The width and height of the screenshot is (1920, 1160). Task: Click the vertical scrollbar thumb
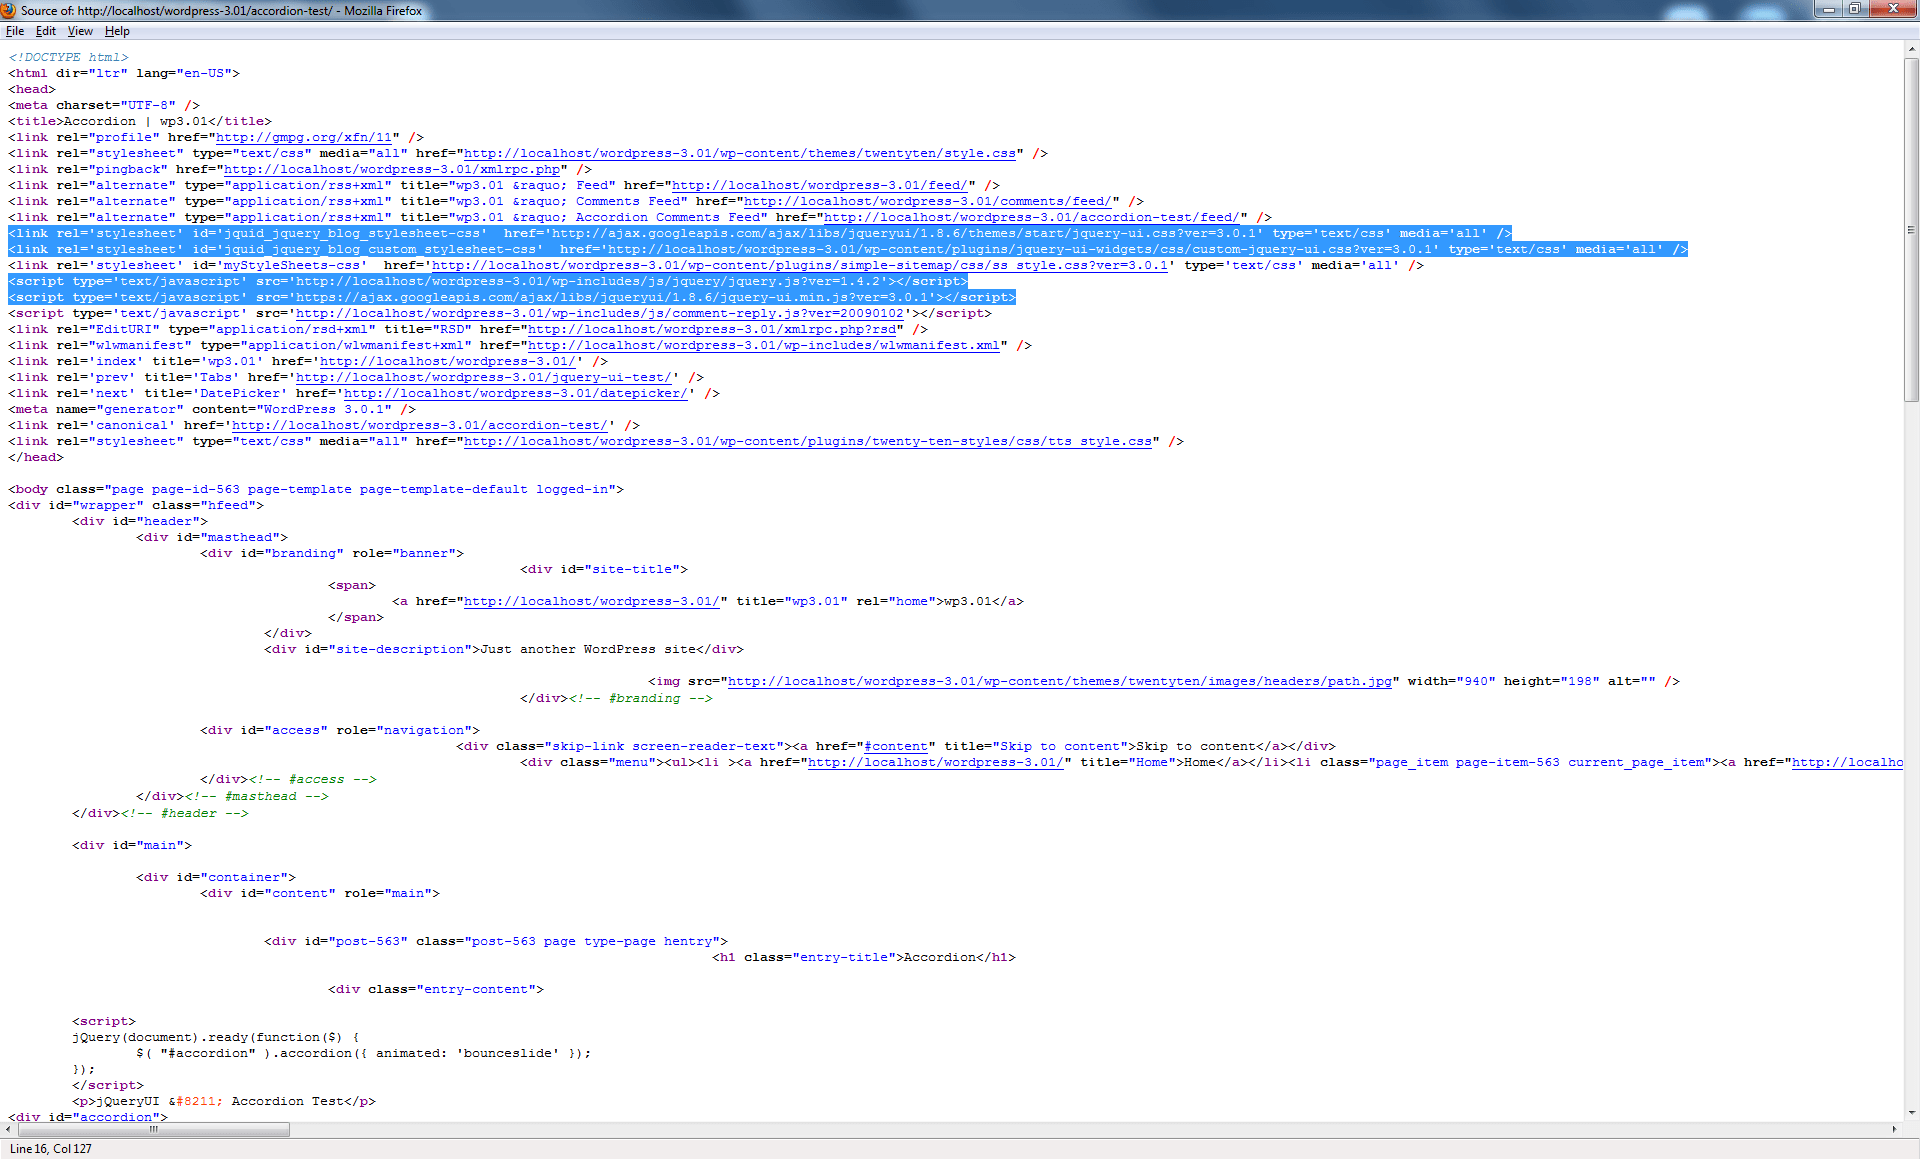coord(1911,230)
